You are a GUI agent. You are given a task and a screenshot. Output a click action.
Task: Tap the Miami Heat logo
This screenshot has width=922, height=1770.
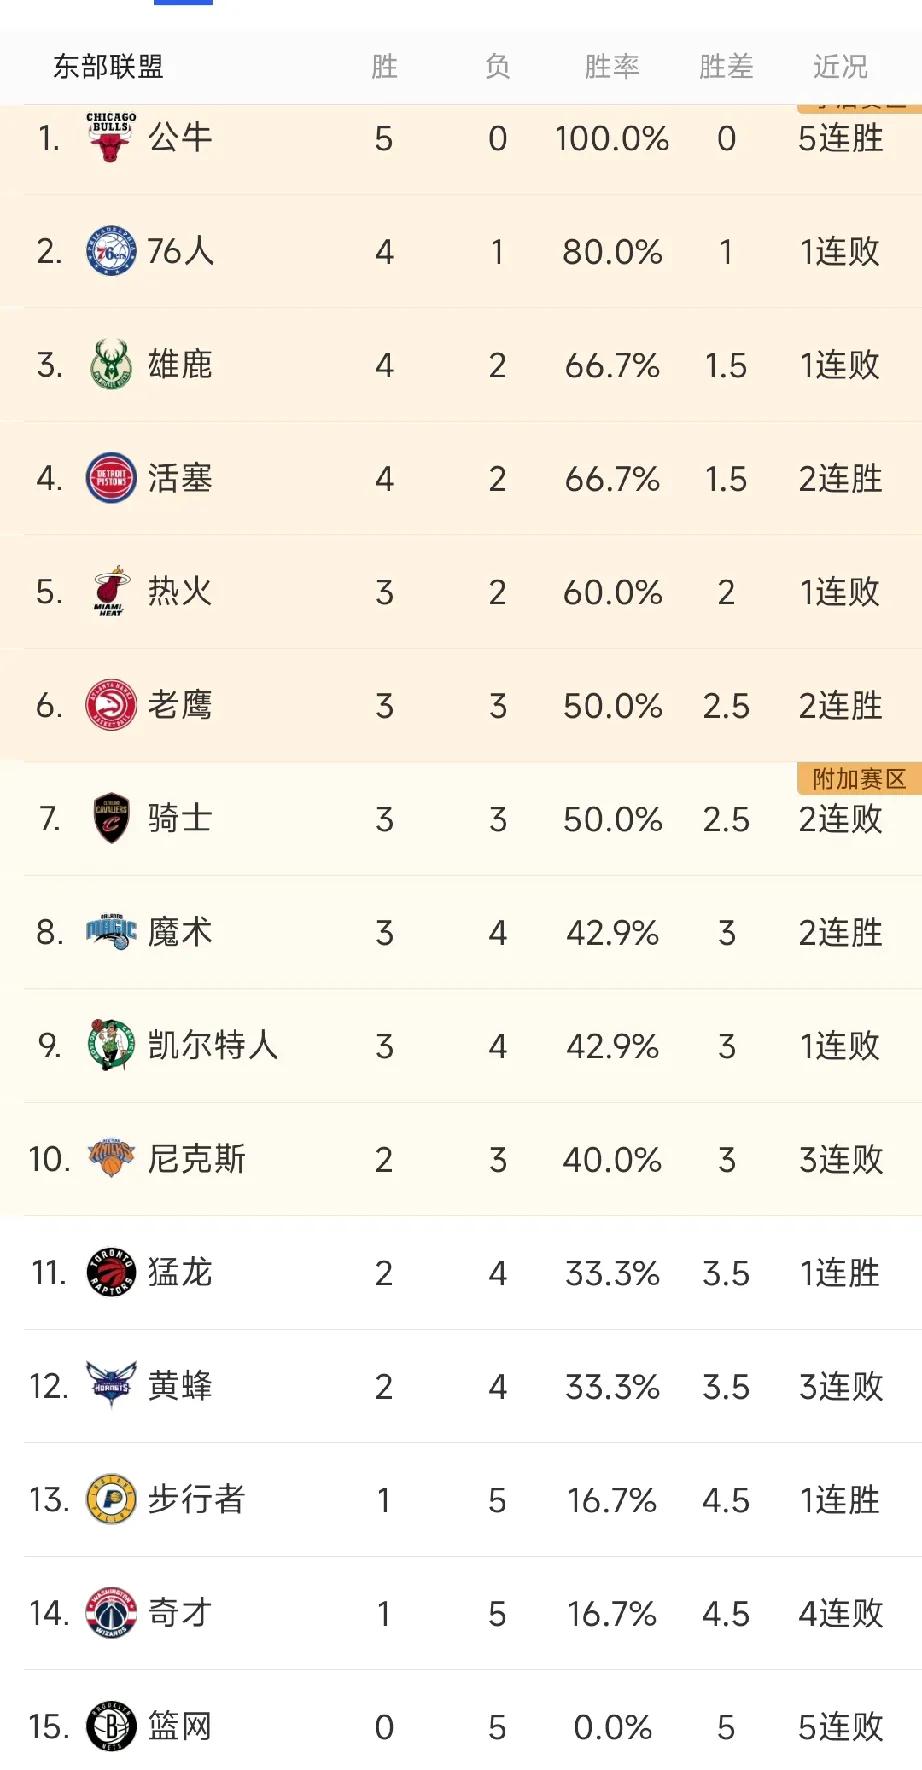tap(111, 591)
